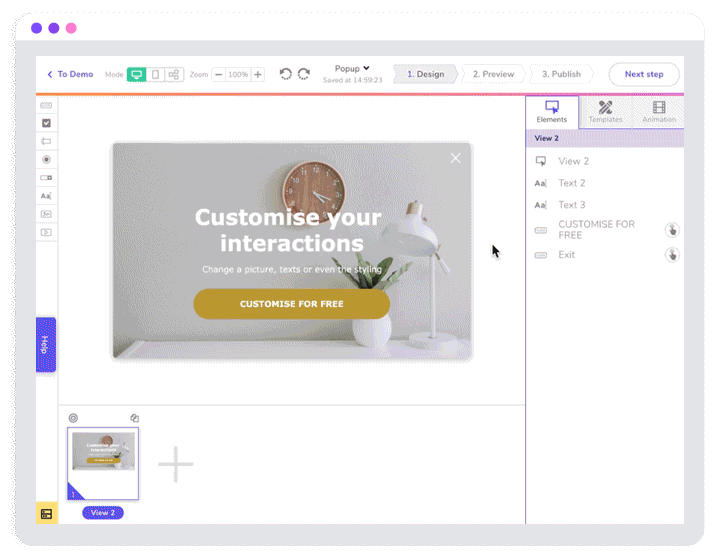The width and height of the screenshot is (720, 560).
Task: Add a video element from left toolbar
Action: [x=46, y=232]
